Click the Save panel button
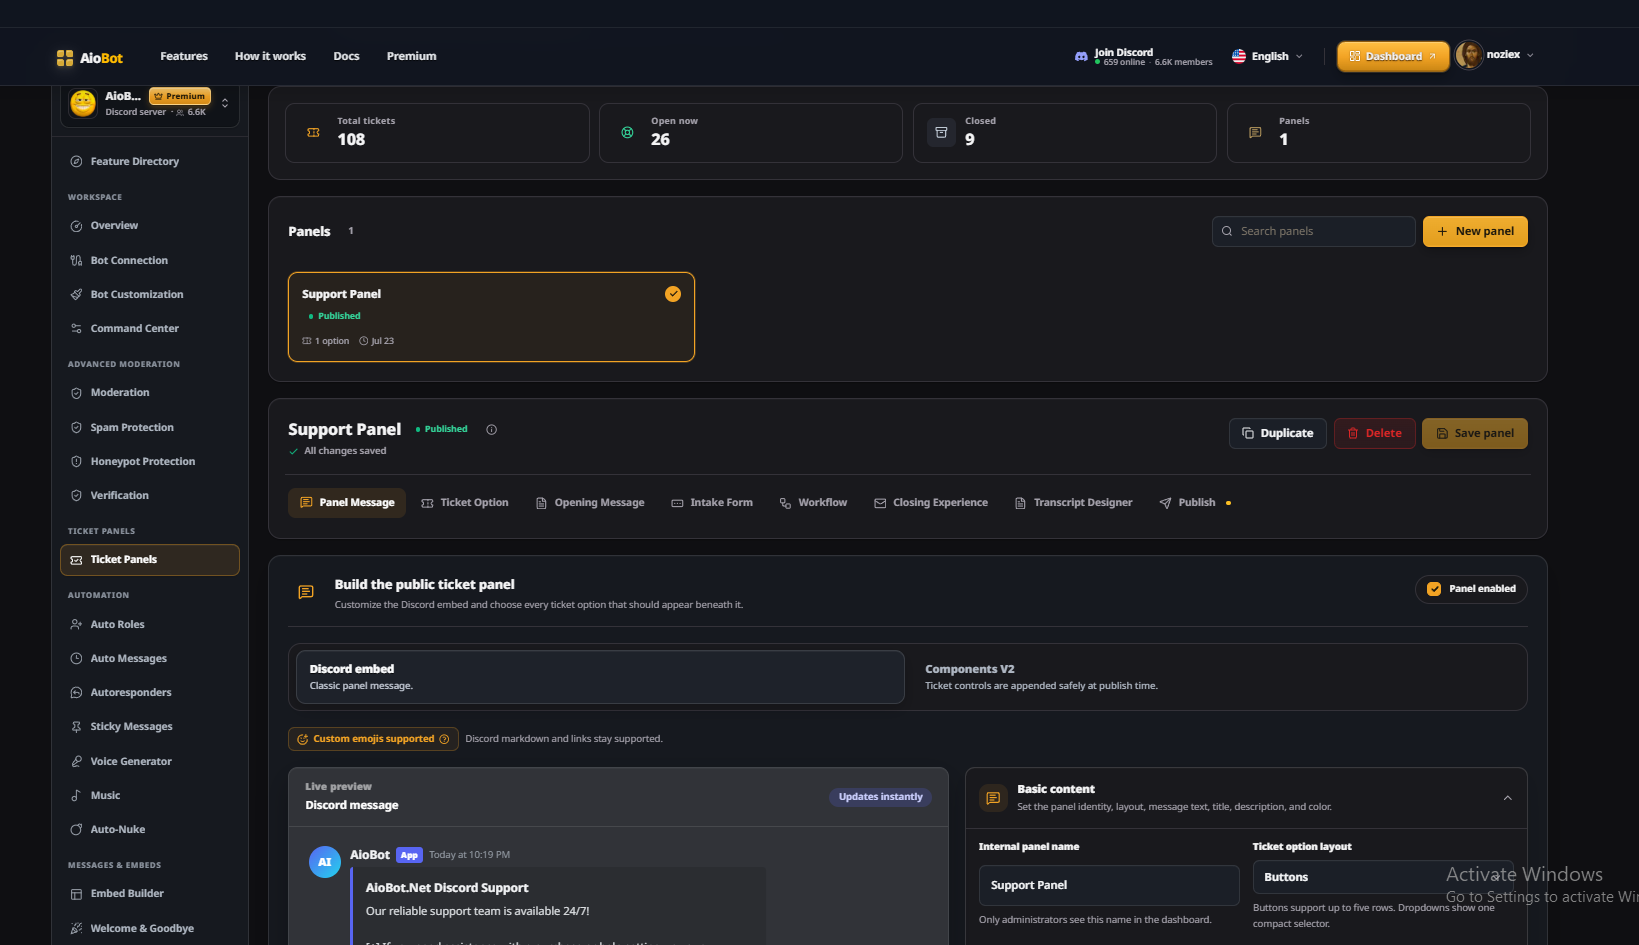1639x945 pixels. click(x=1475, y=433)
